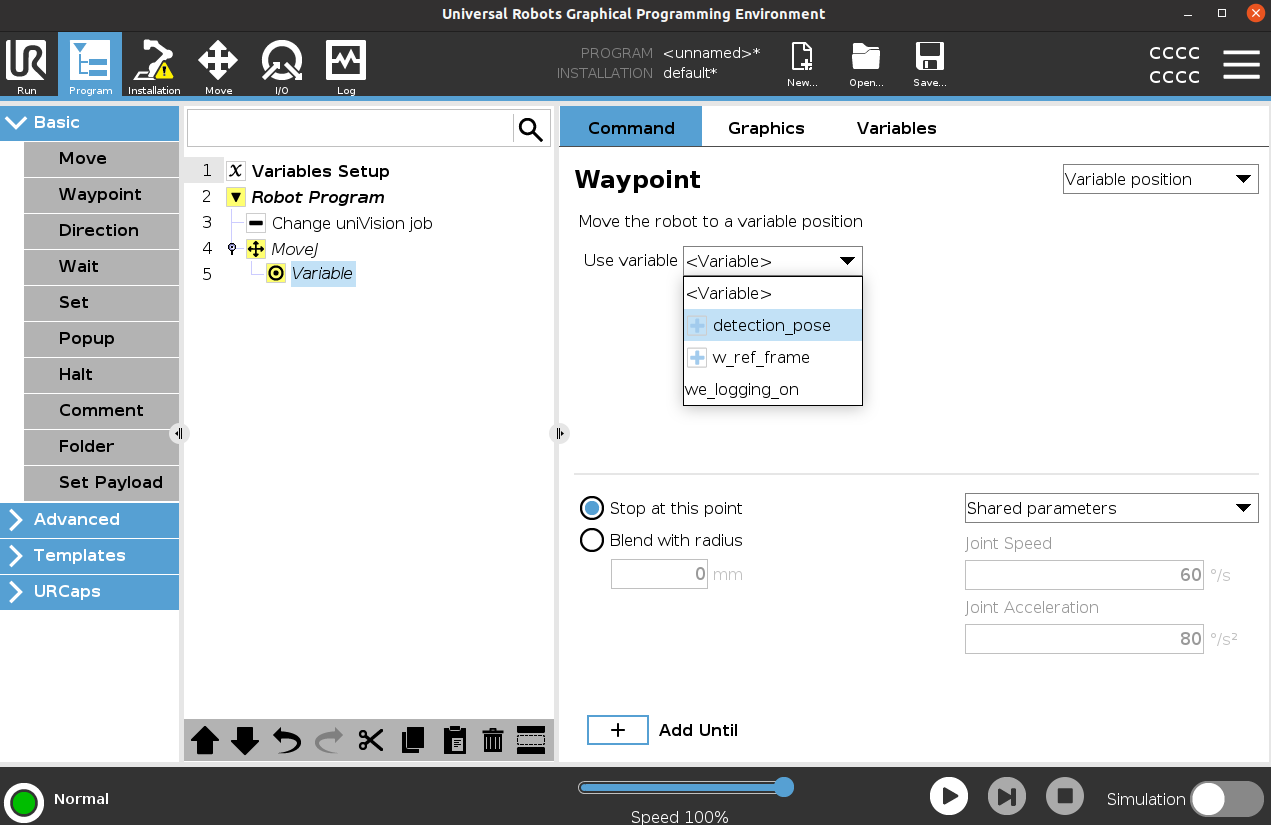Open the hamburger menu
Viewport: 1271px width, 825px height.
coord(1241,64)
